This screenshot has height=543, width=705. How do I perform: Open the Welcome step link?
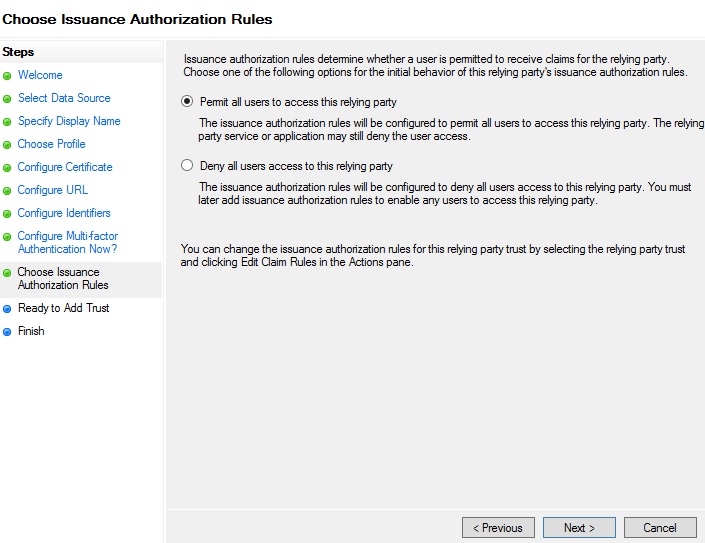point(40,75)
